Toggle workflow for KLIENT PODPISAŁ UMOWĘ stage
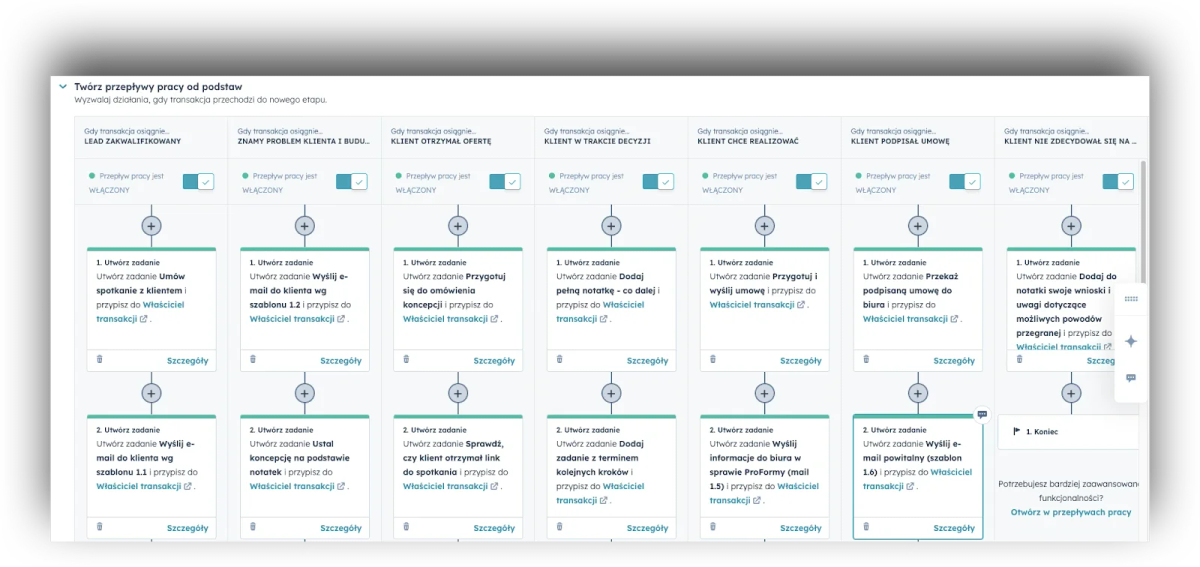 click(964, 182)
